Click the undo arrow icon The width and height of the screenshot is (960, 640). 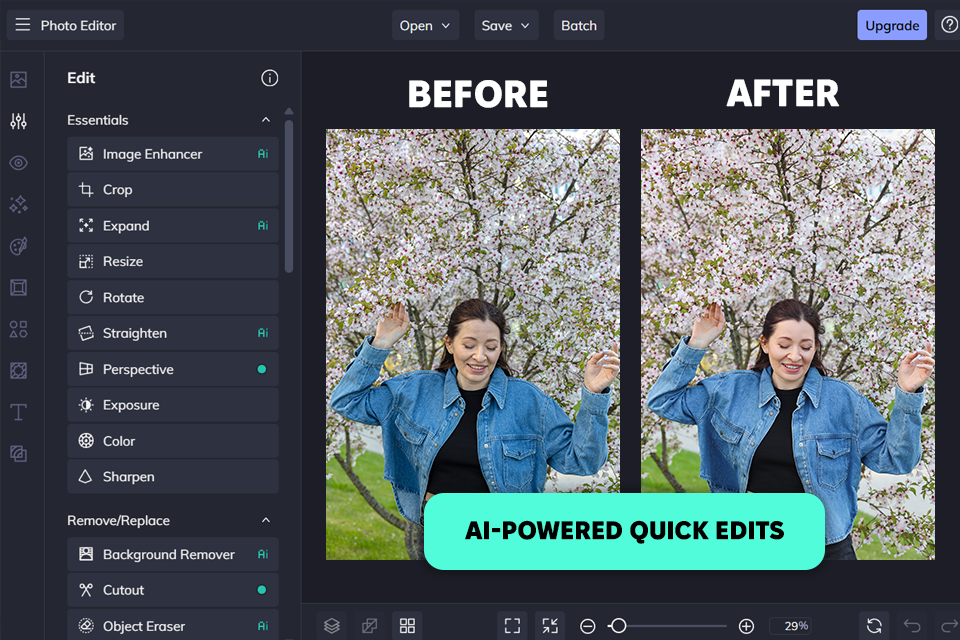[x=912, y=625]
